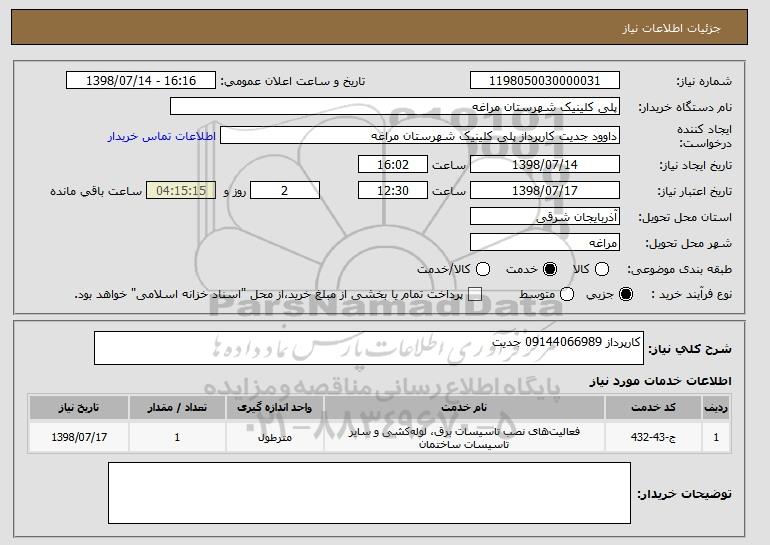Click the remaining time countdown 04:15:15

click(181, 191)
